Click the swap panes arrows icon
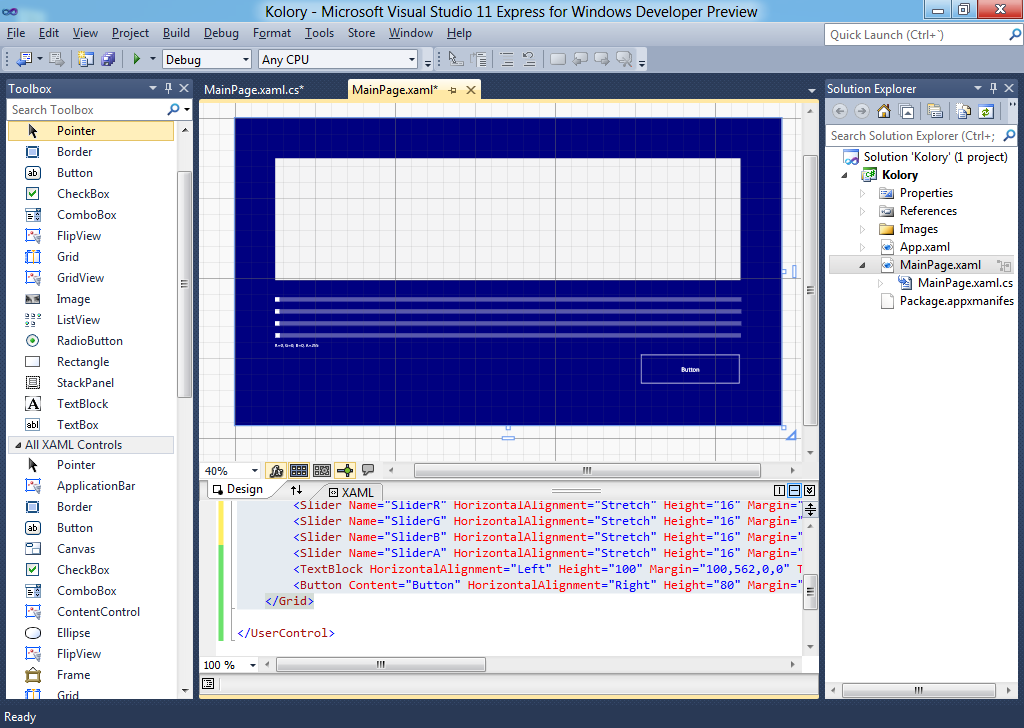 pyautogui.click(x=296, y=491)
